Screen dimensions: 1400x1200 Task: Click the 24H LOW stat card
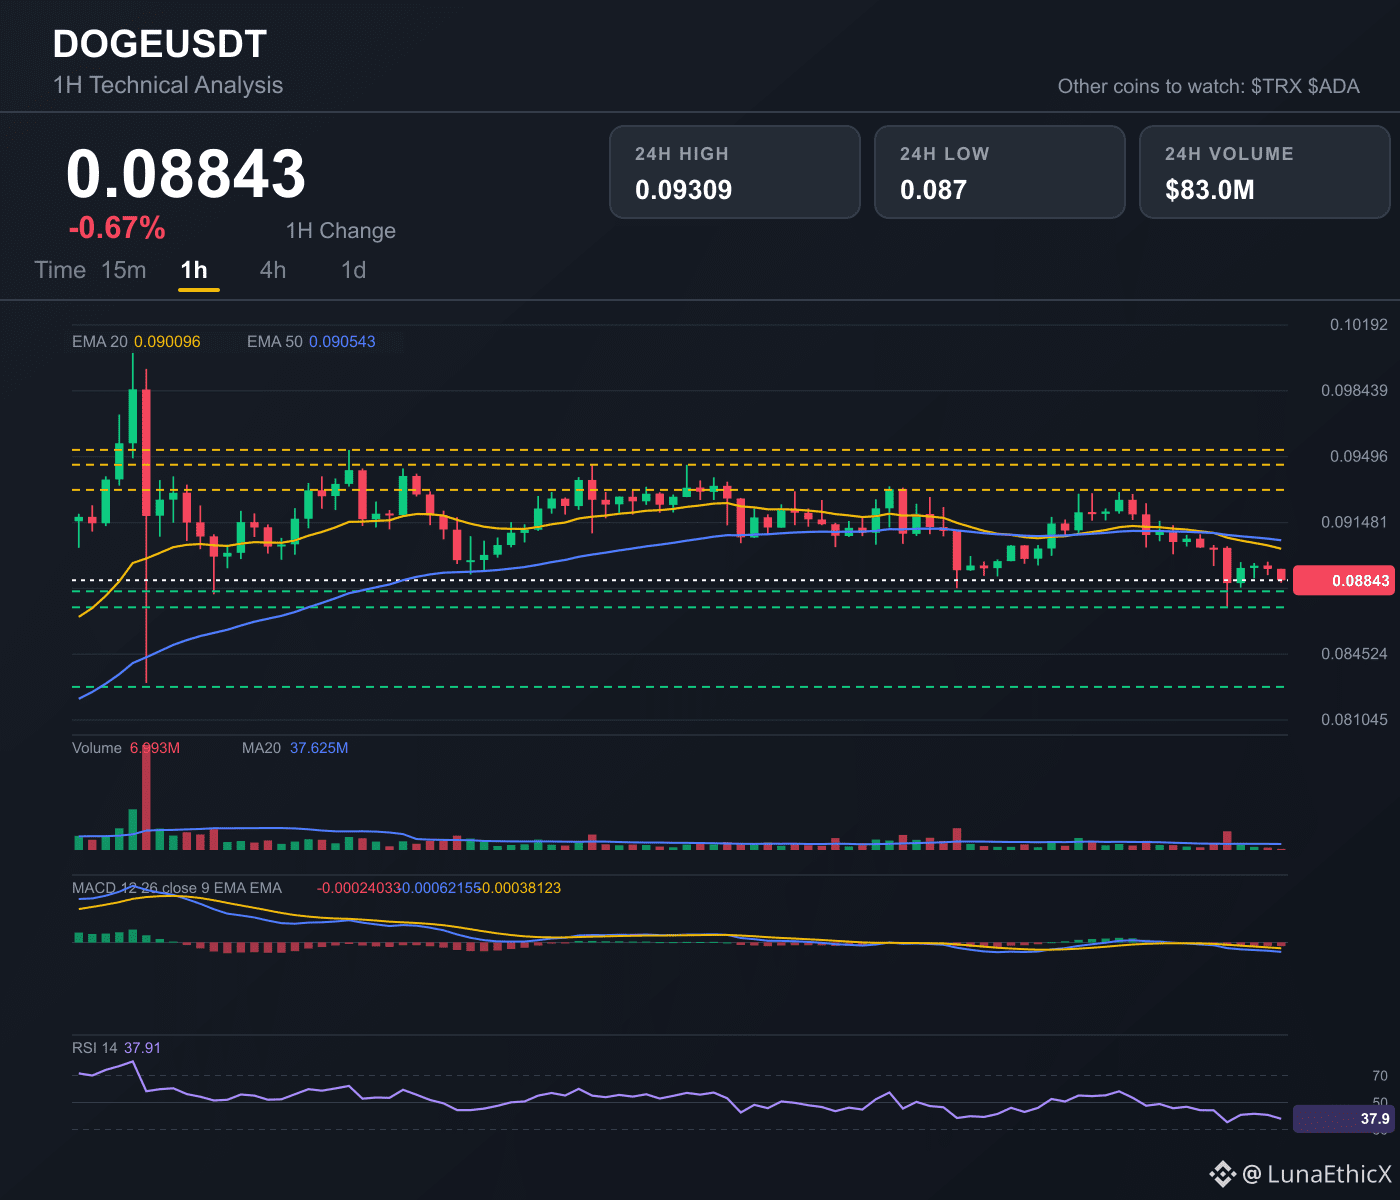click(x=1000, y=172)
